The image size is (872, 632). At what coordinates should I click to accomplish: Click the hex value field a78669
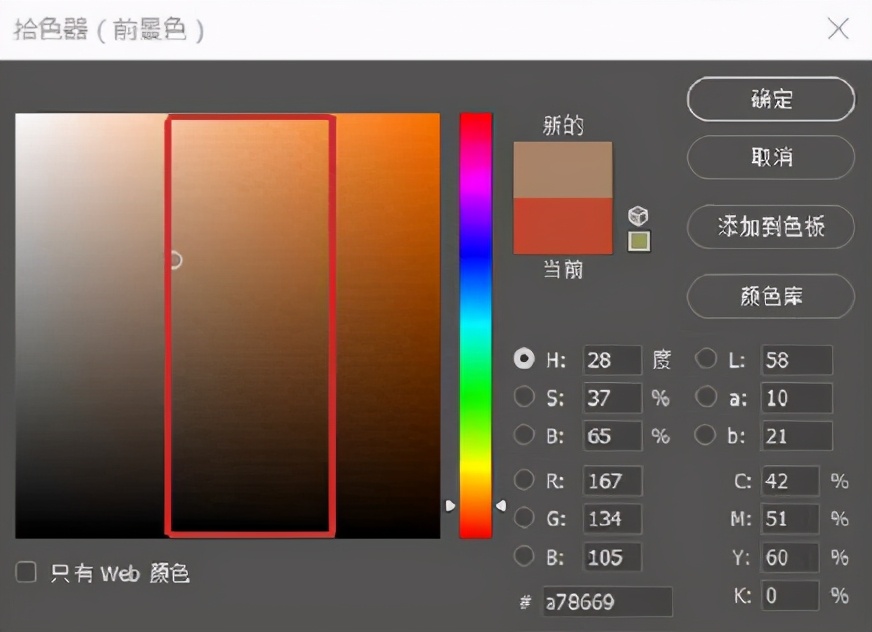click(x=607, y=602)
